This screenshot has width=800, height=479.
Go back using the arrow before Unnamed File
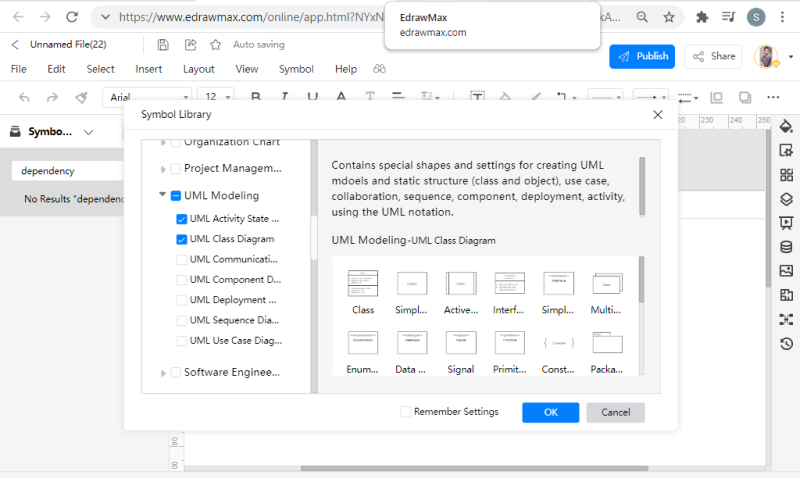(x=15, y=45)
